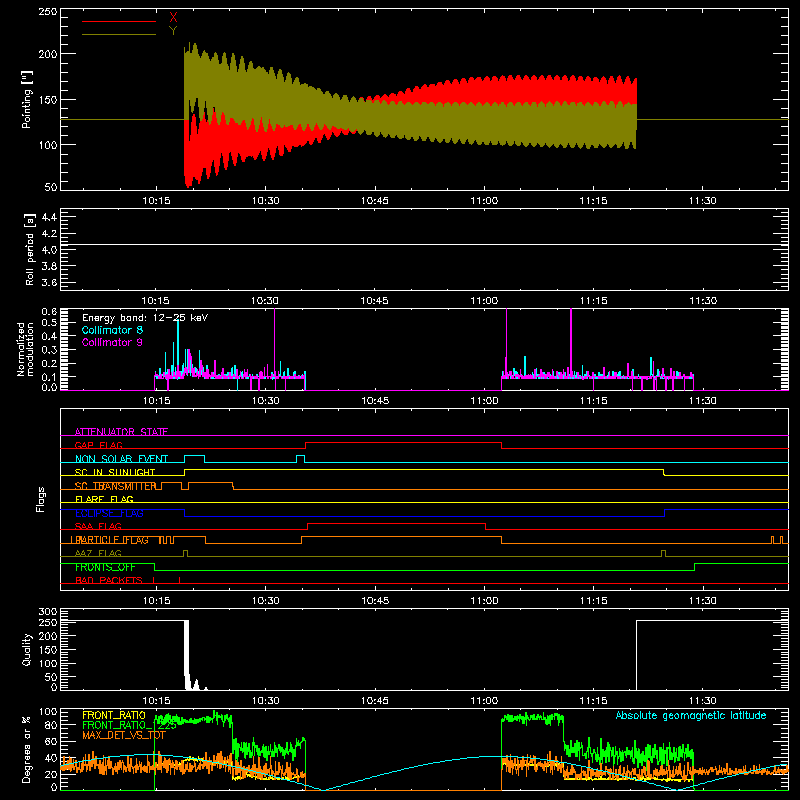800x800 pixels.
Task: Click the 10:45 time label under Pointing plot
Action: [x=374, y=201]
